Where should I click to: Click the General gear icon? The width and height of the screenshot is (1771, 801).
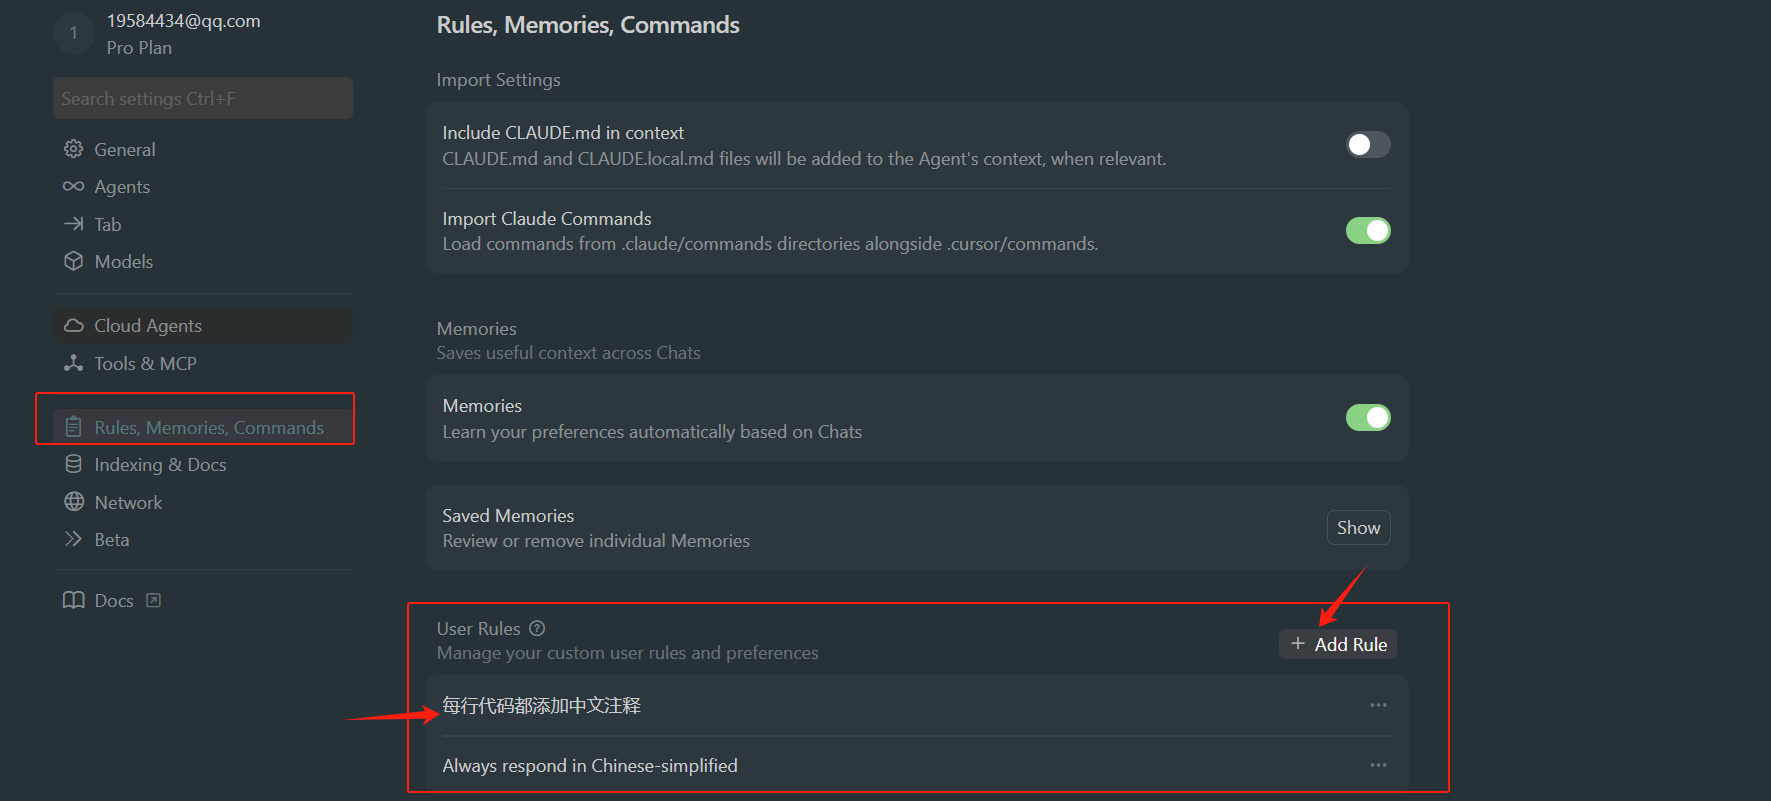point(73,149)
